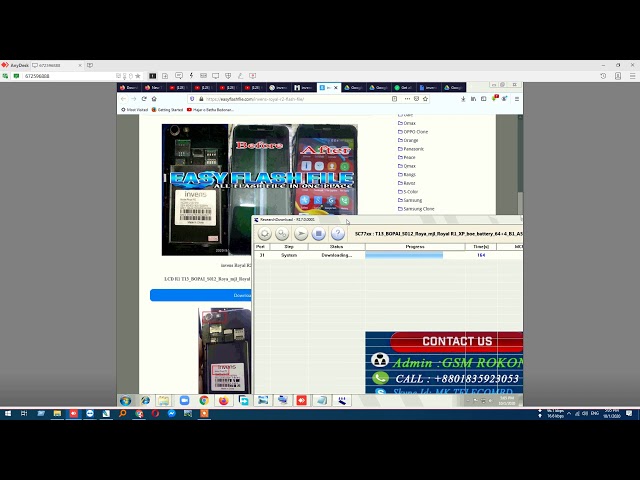Open Chrome from the remote taskbar
The image size is (640, 480).
point(204,401)
